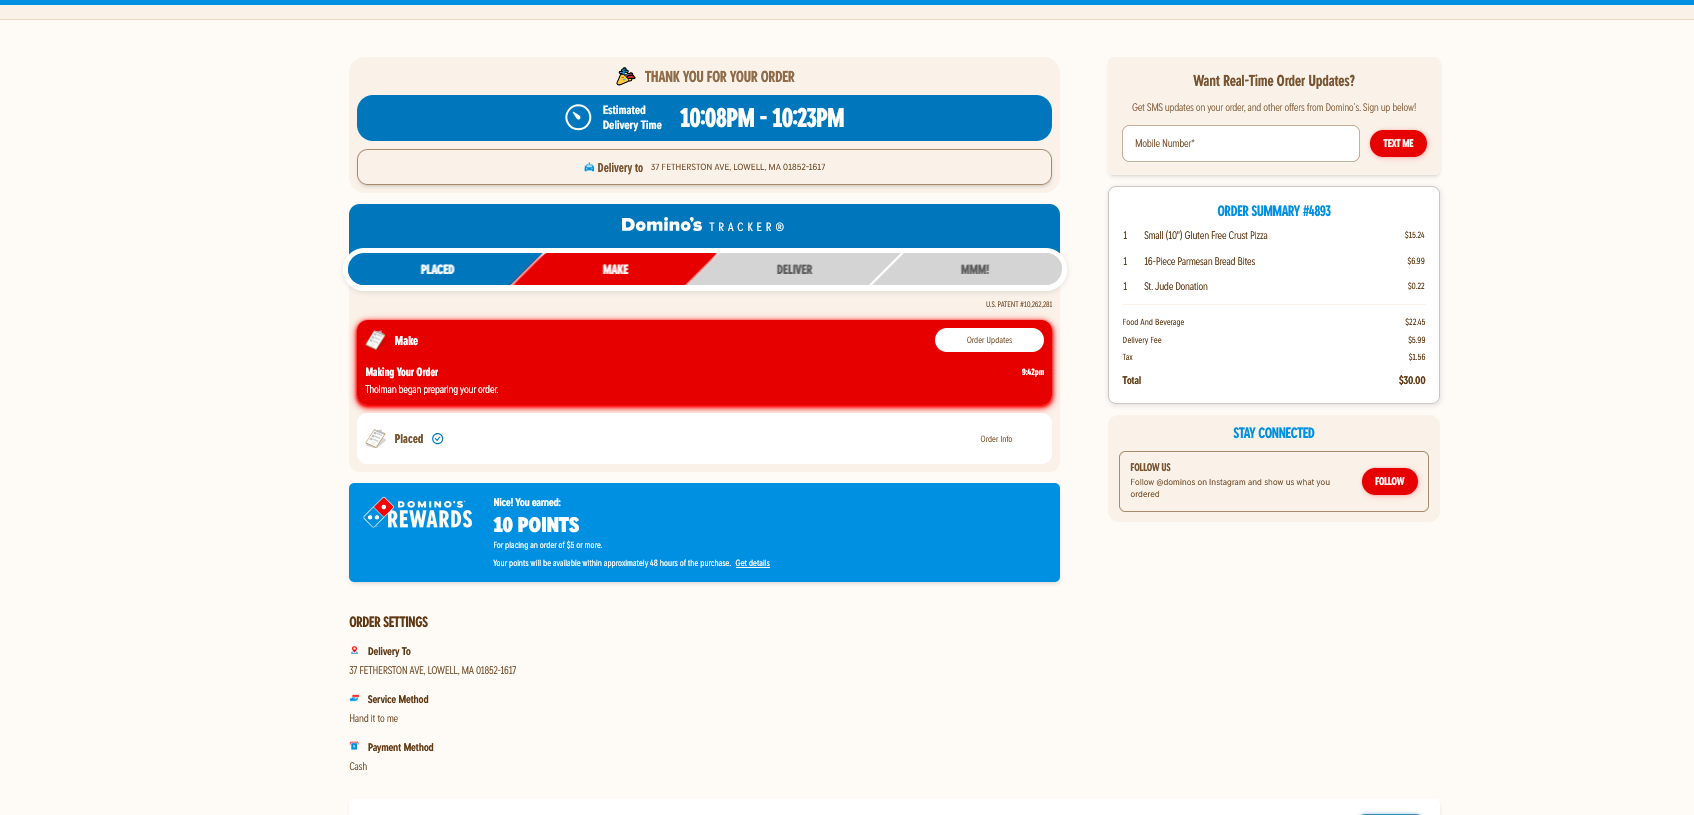Focus the Mobile Number input field
Screen dimensions: 1694x815
coord(1240,144)
